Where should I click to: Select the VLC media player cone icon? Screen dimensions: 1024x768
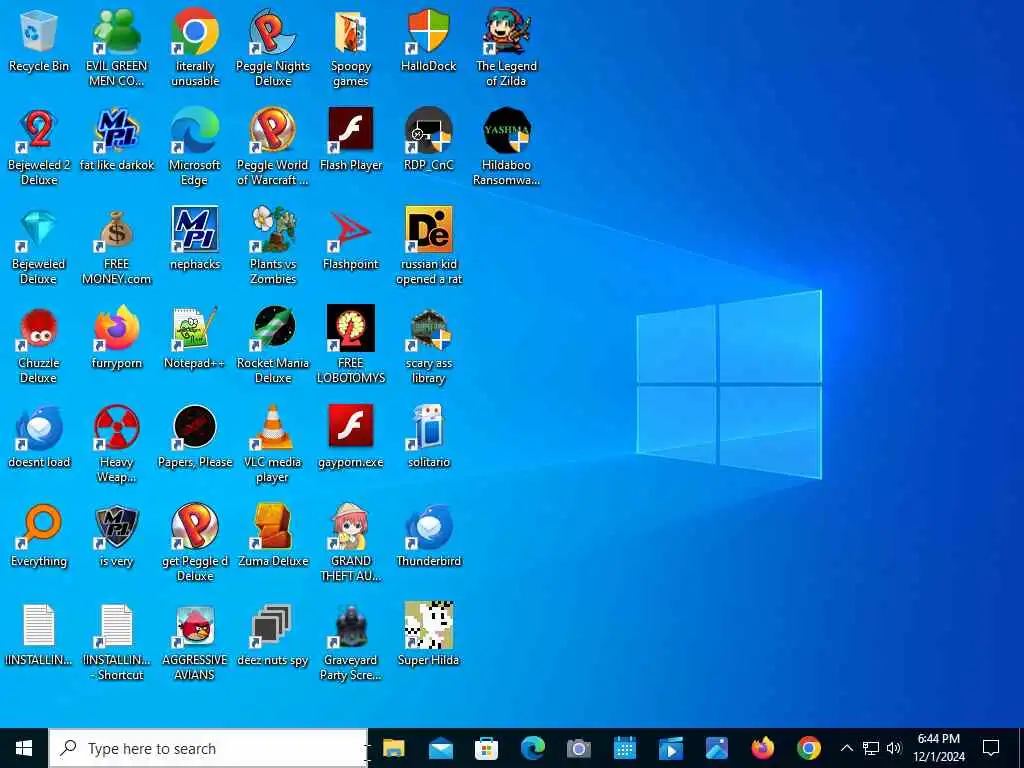click(272, 428)
